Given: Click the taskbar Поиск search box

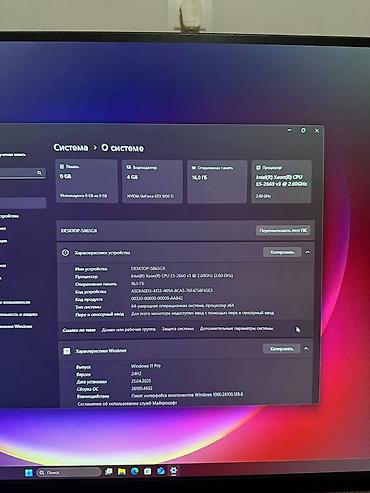Looking at the screenshot, I should click(x=69, y=472).
